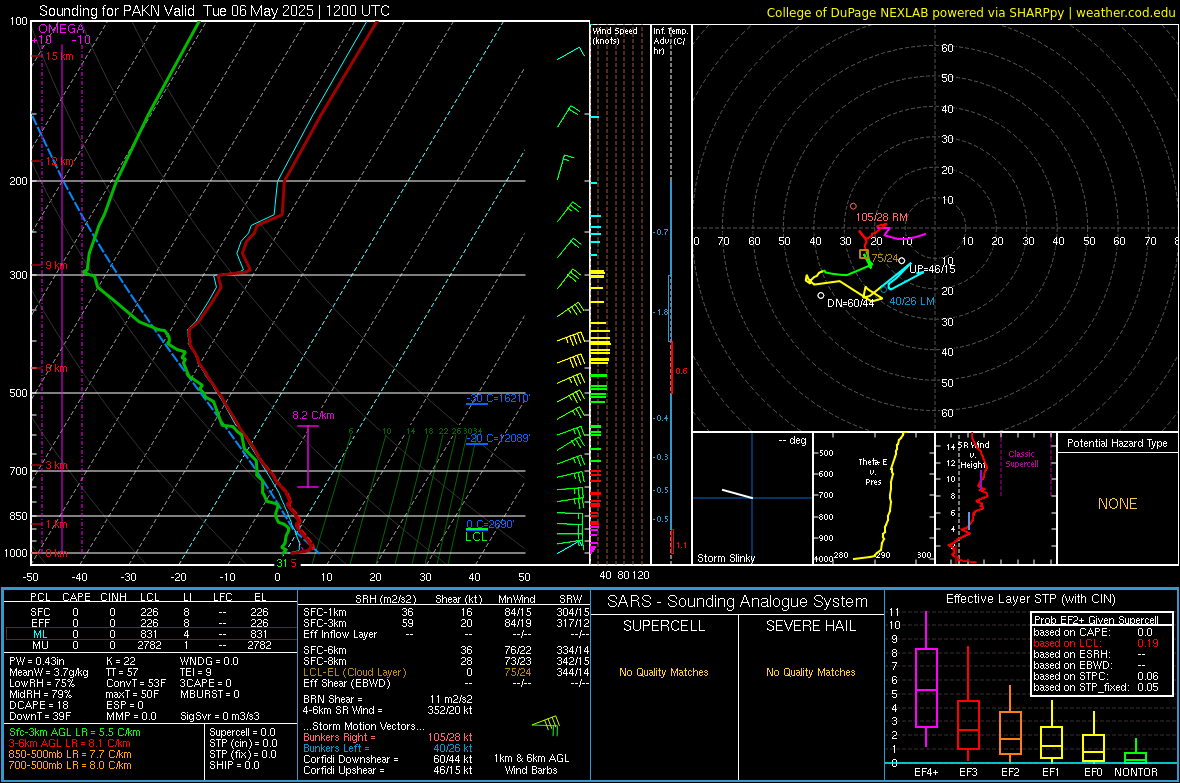
Task: Click the Supercell = 0.0 composite value
Action: 242,733
